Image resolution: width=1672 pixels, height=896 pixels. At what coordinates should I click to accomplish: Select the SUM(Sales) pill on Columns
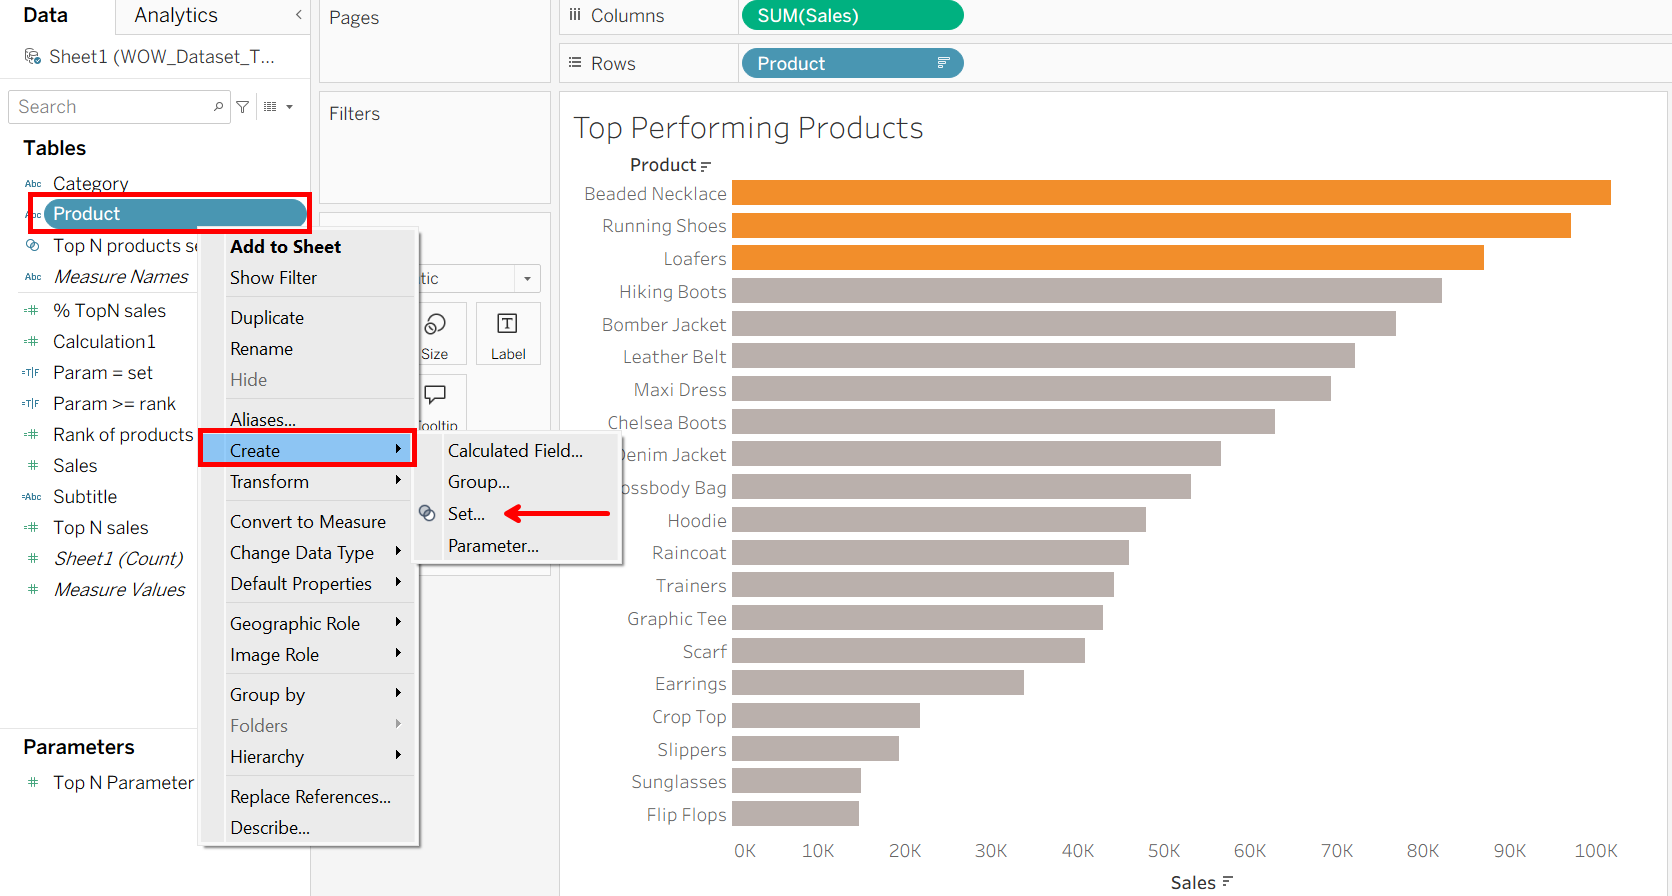point(851,16)
